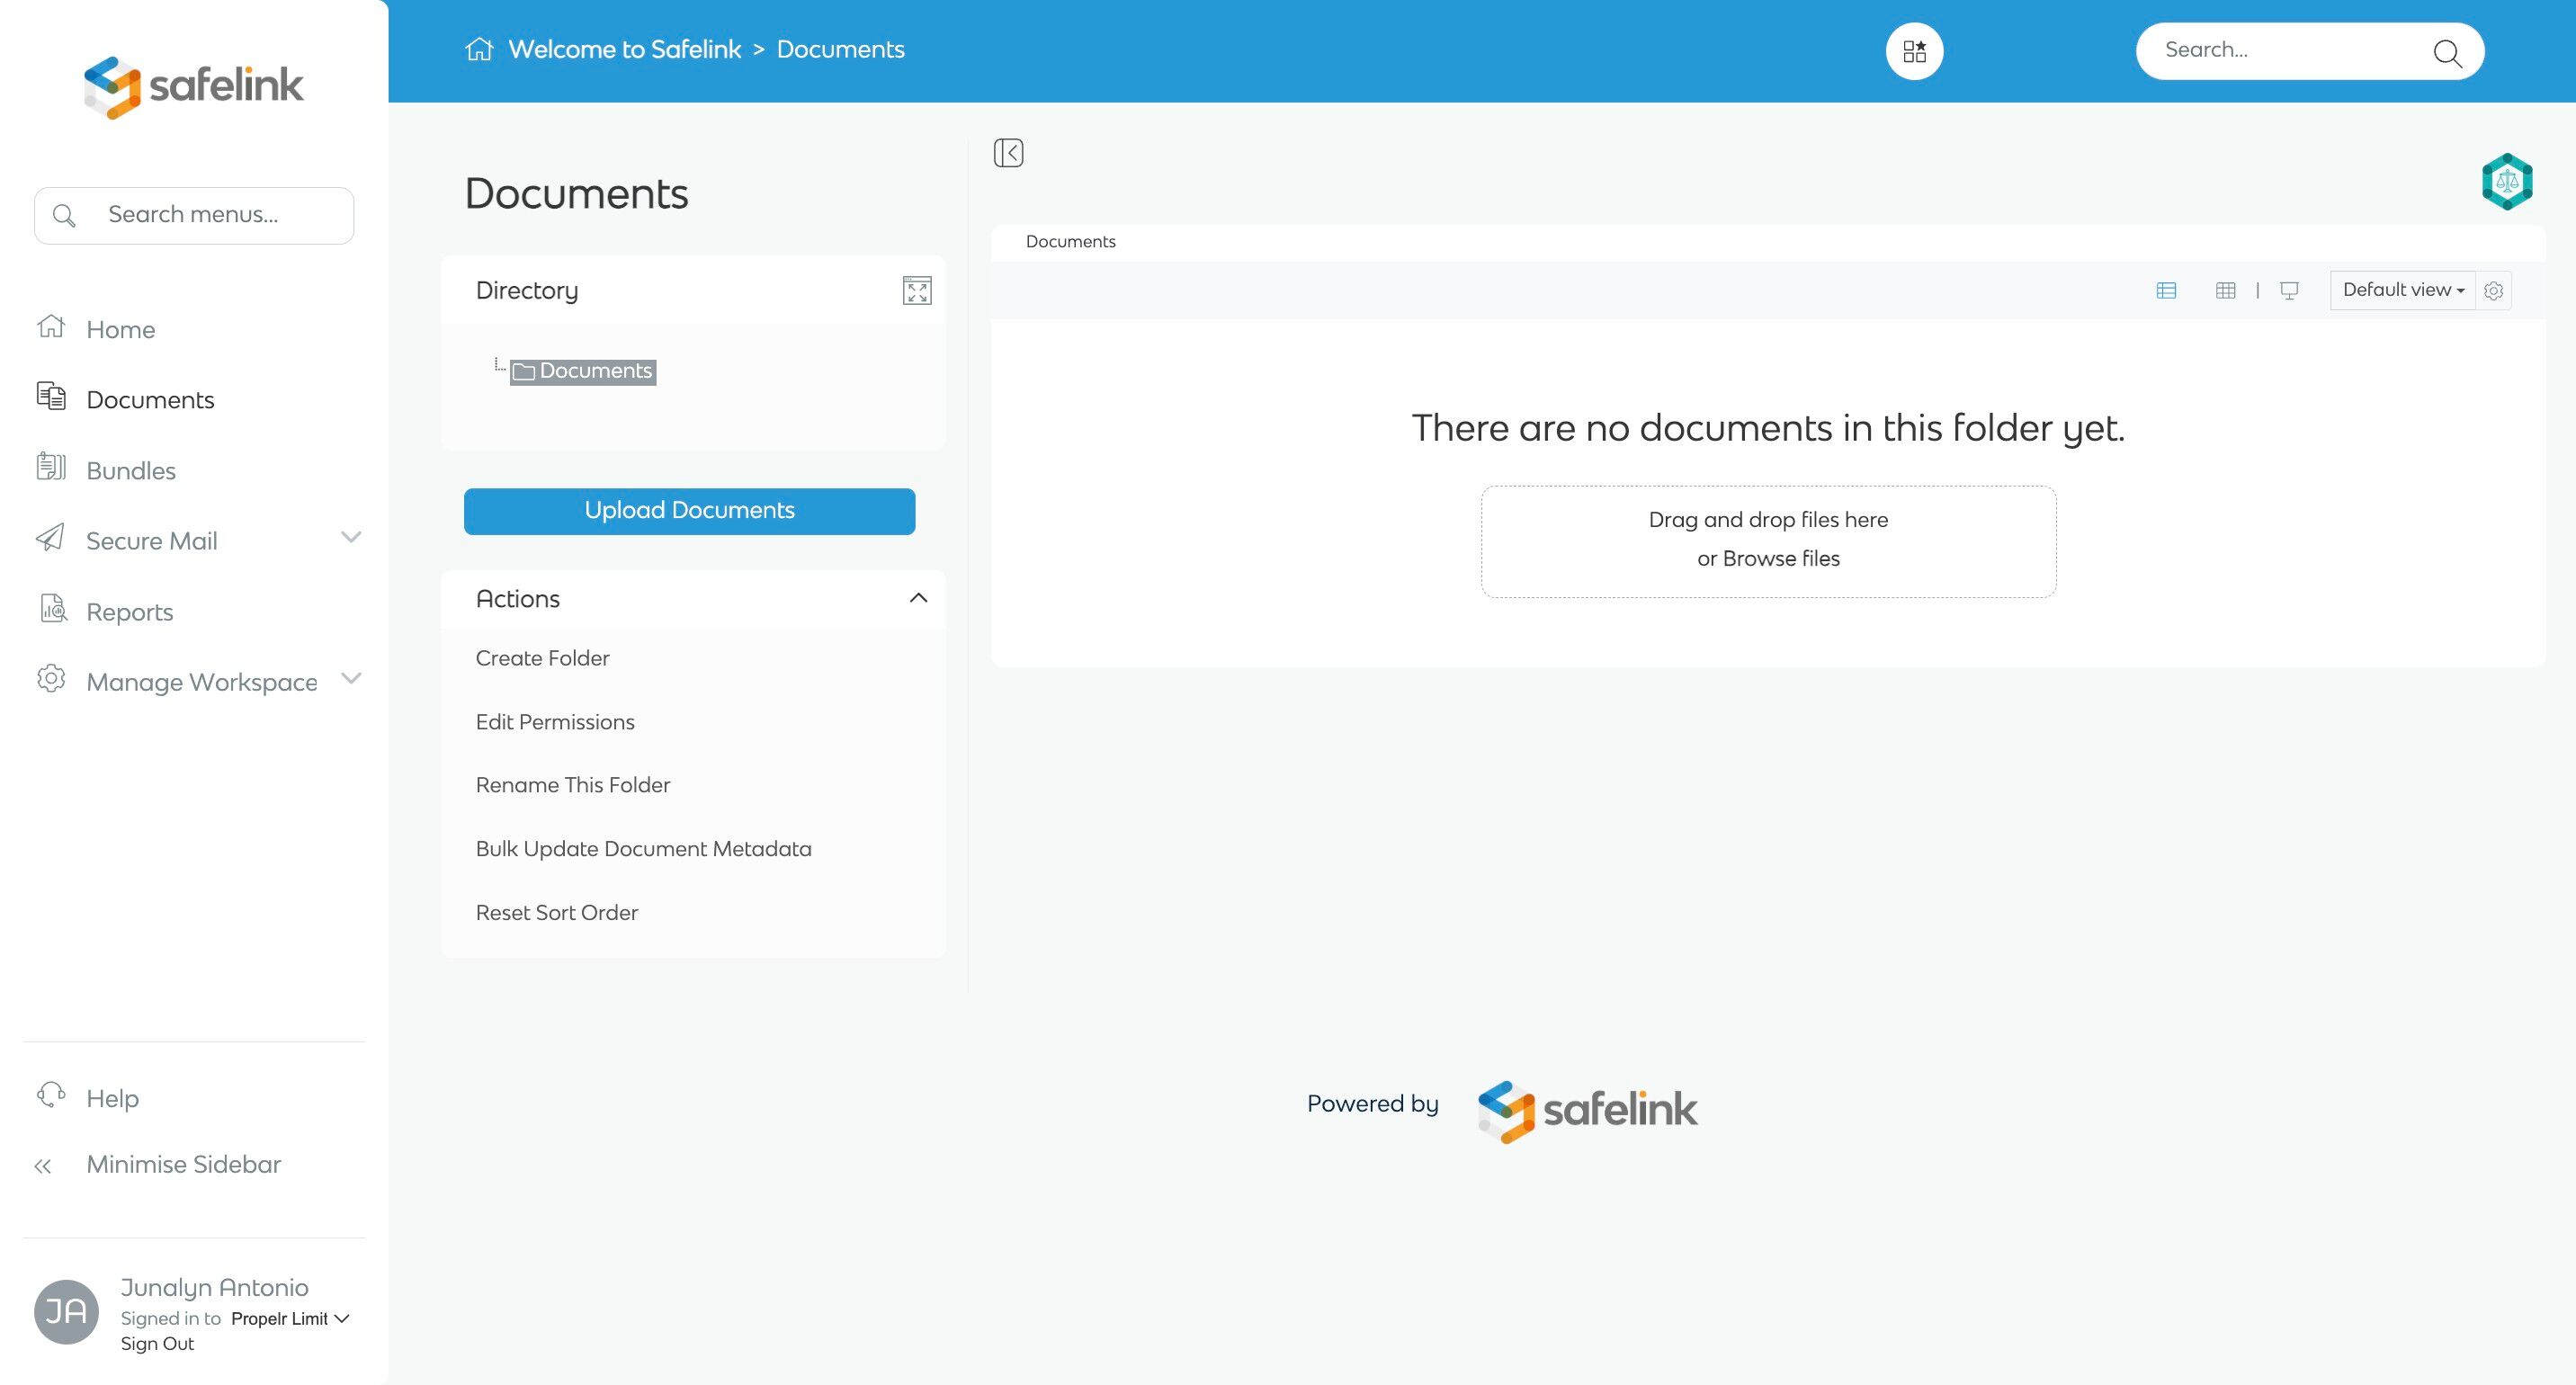Switch to list view layout icon

pyautogui.click(x=2166, y=291)
